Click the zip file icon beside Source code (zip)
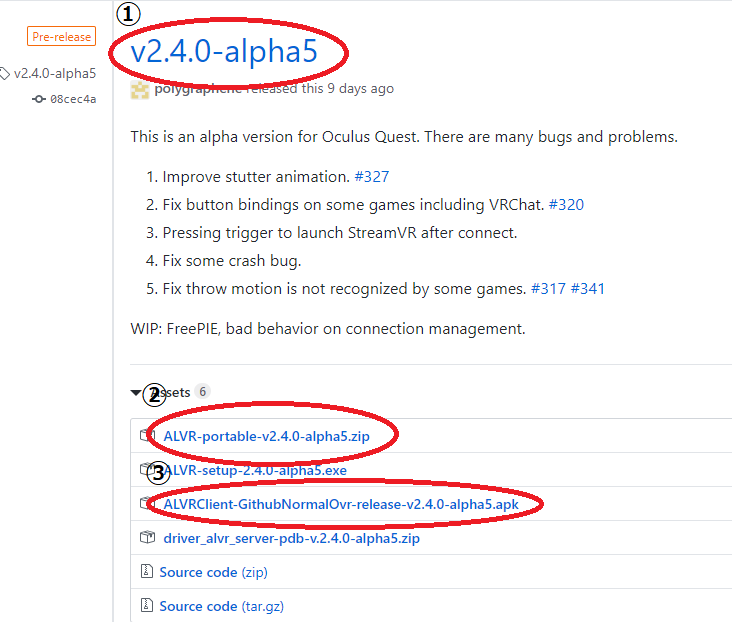732x622 pixels. point(147,571)
